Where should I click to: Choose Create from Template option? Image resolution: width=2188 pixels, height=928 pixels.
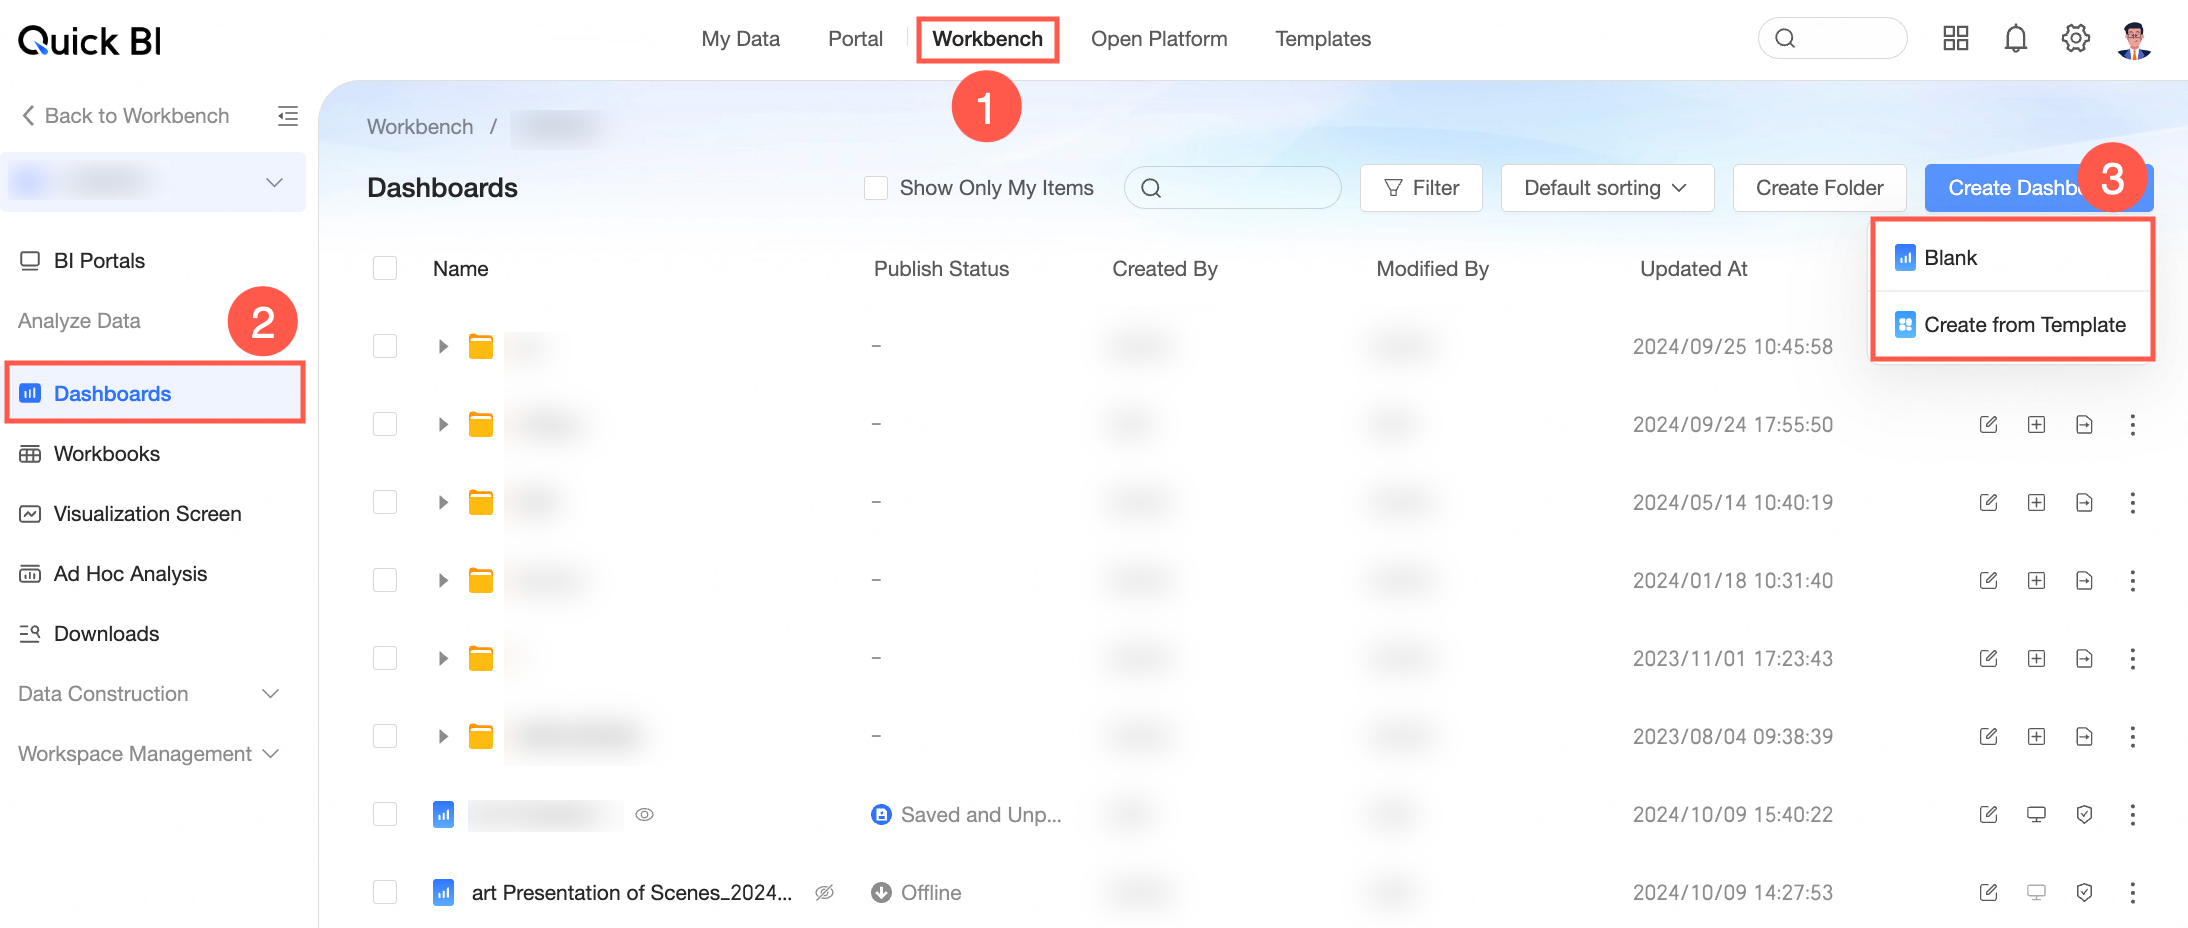coord(2012,325)
